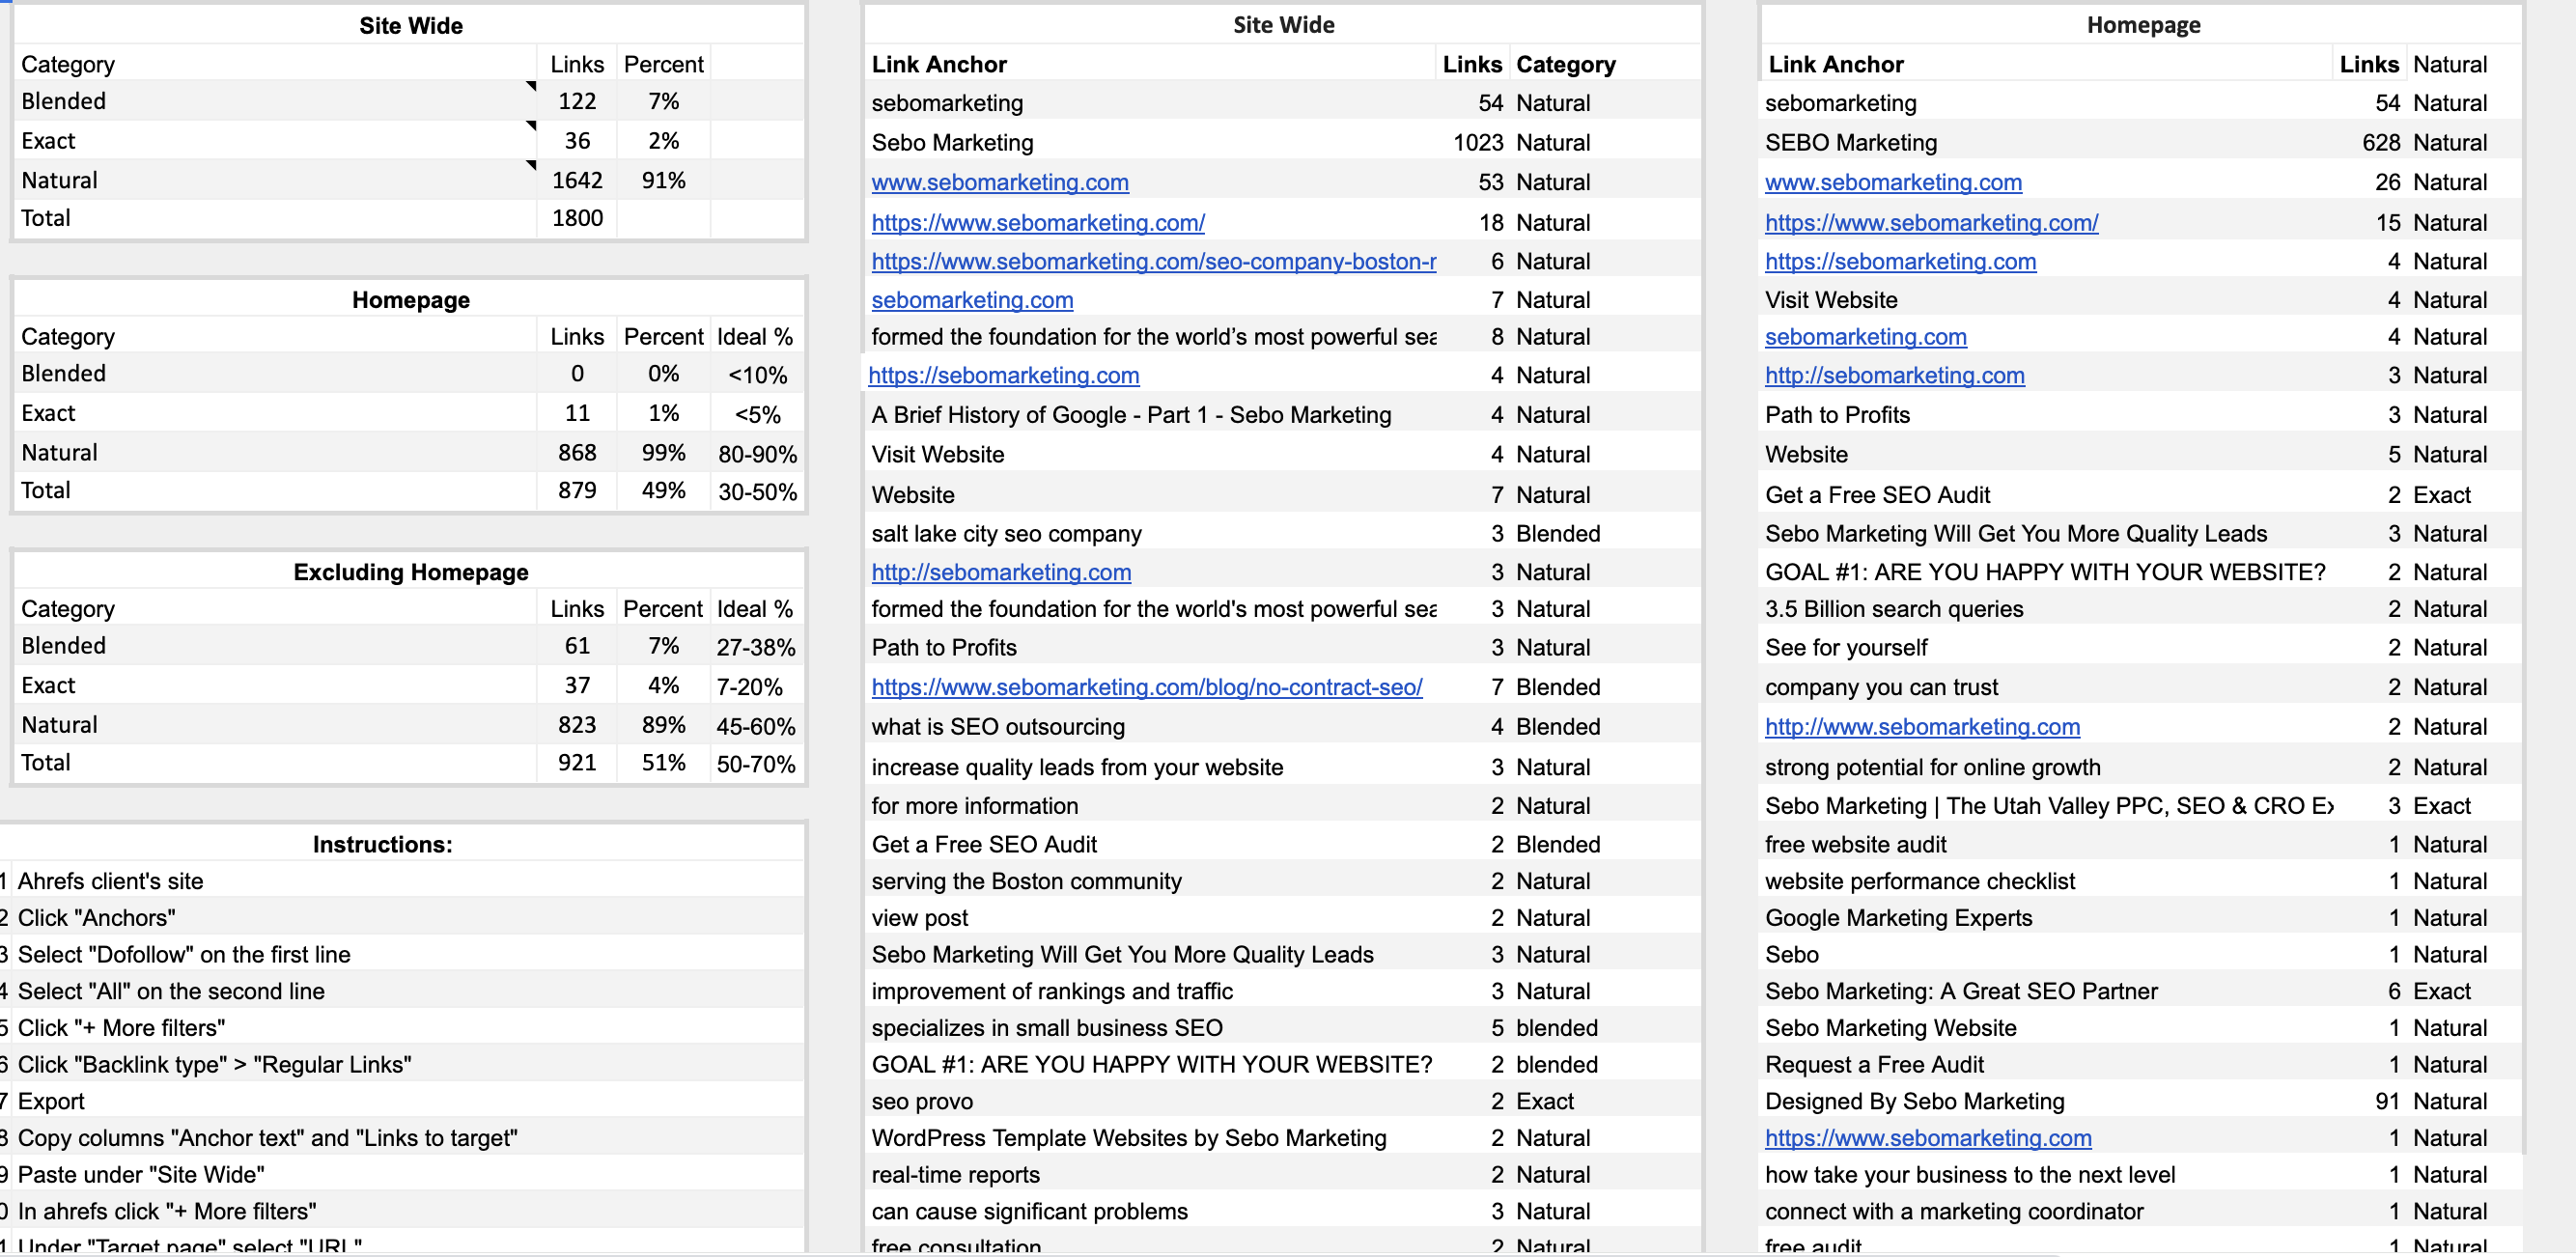Click sebomarketing.com link in Site Wide list
This screenshot has width=2576, height=1257.
972,300
